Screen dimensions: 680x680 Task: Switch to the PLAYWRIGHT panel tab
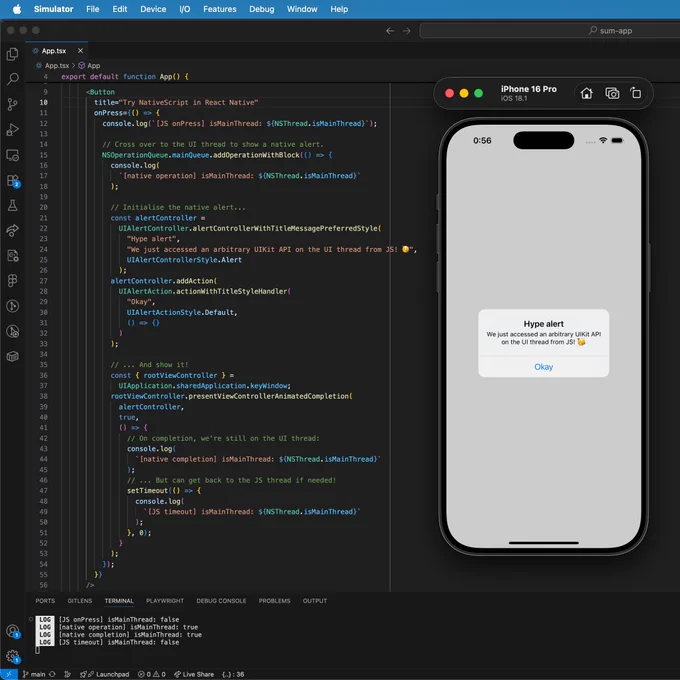point(165,601)
